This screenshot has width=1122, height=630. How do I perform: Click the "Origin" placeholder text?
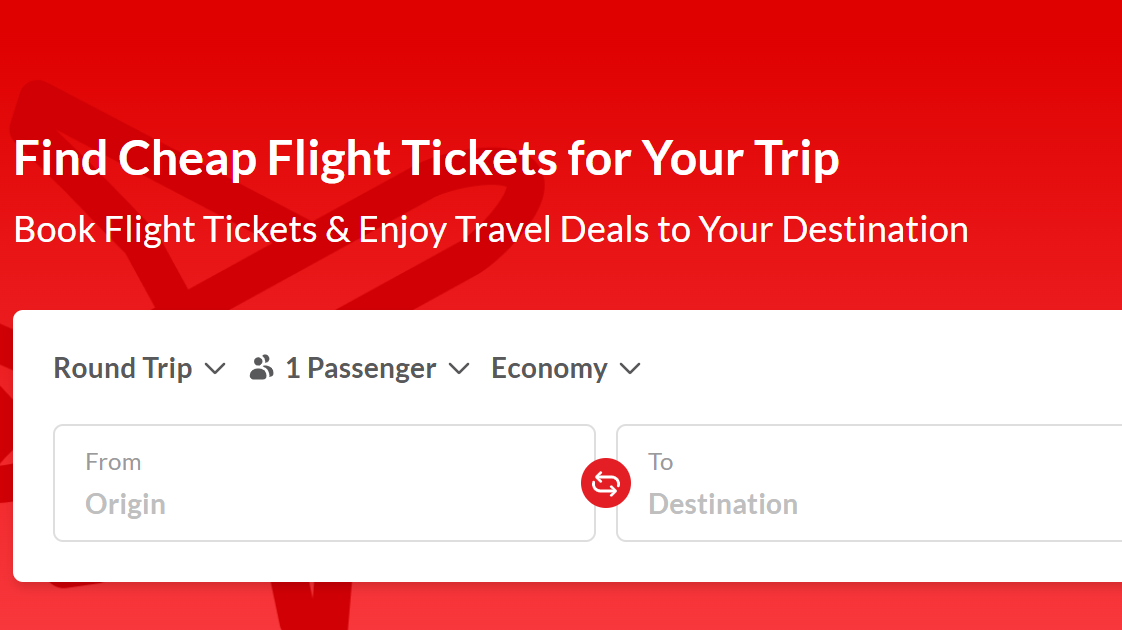pyautogui.click(x=126, y=504)
